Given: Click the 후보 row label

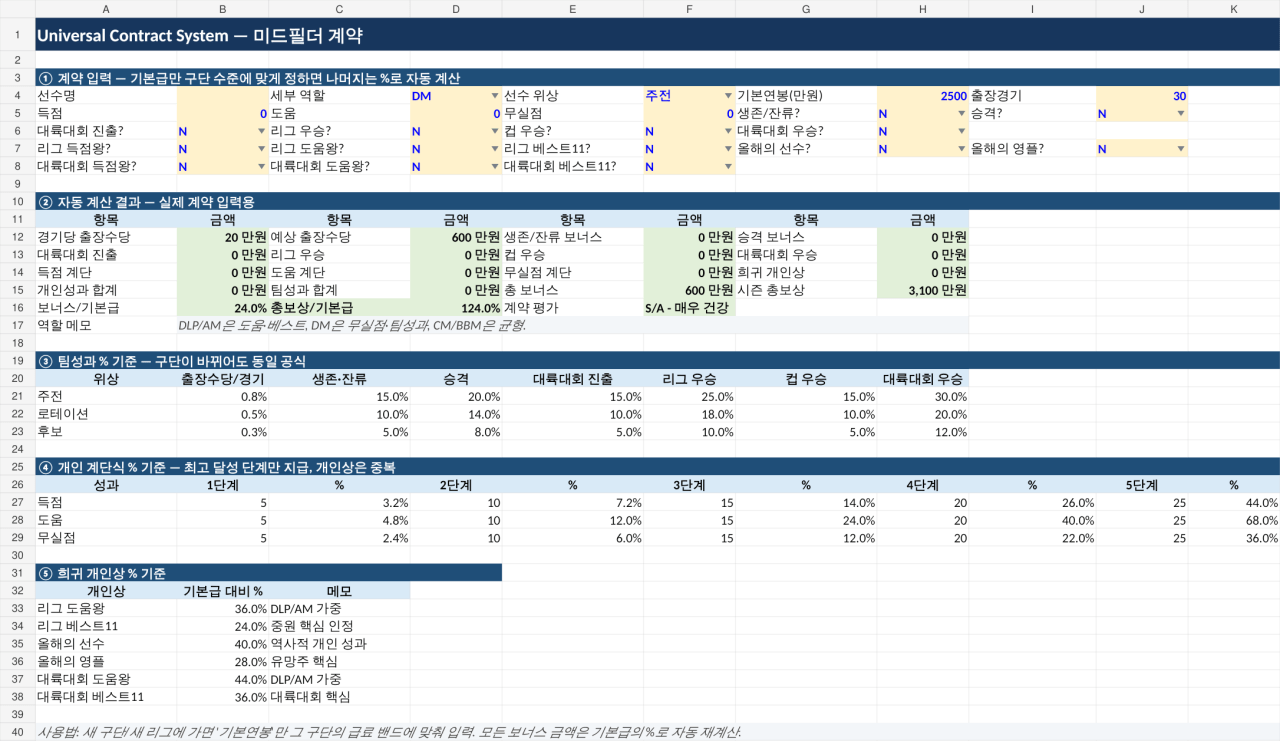Looking at the screenshot, I should 106,432.
